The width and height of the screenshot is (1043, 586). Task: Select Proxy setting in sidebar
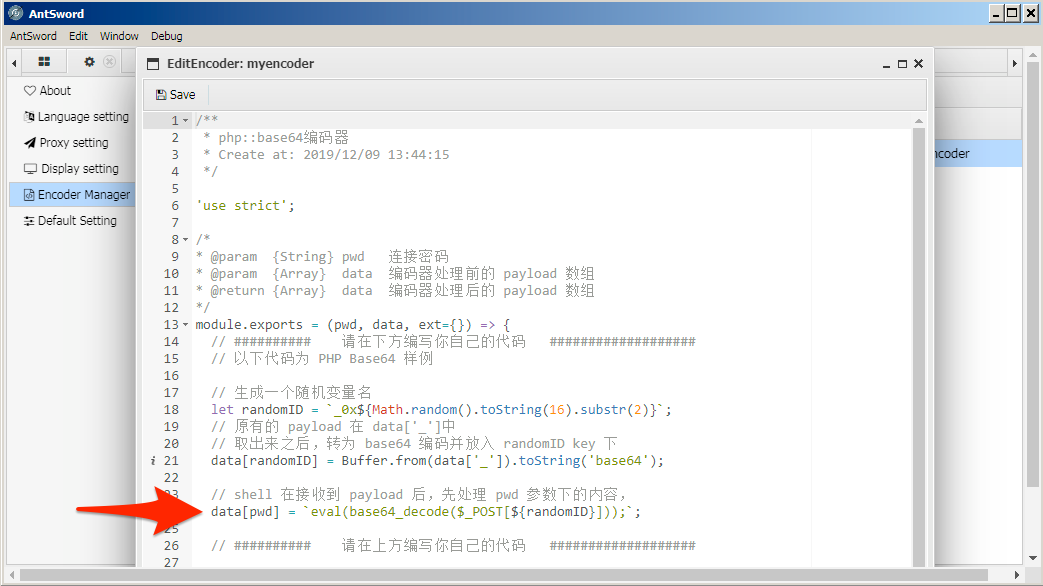[74, 142]
